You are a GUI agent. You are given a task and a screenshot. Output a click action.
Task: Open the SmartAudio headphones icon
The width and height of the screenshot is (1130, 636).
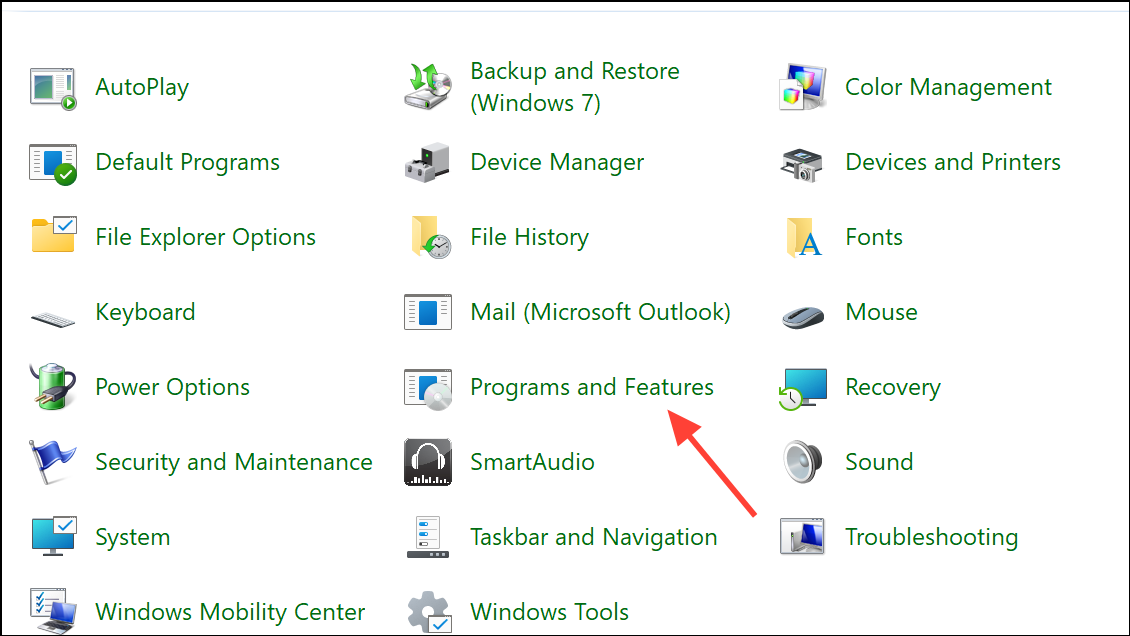pos(428,462)
